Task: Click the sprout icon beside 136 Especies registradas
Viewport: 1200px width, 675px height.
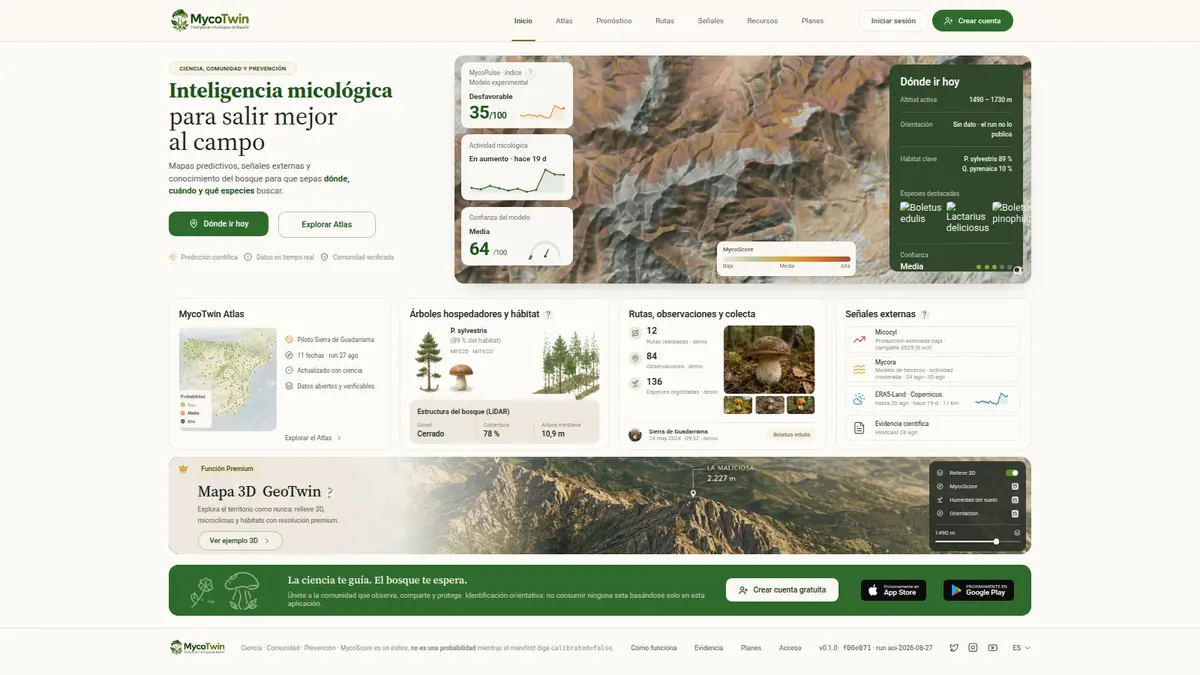Action: [x=635, y=383]
